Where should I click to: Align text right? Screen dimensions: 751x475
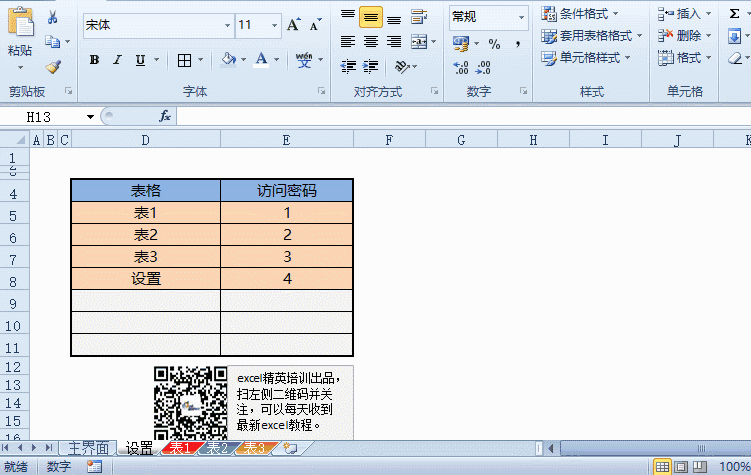coord(394,42)
